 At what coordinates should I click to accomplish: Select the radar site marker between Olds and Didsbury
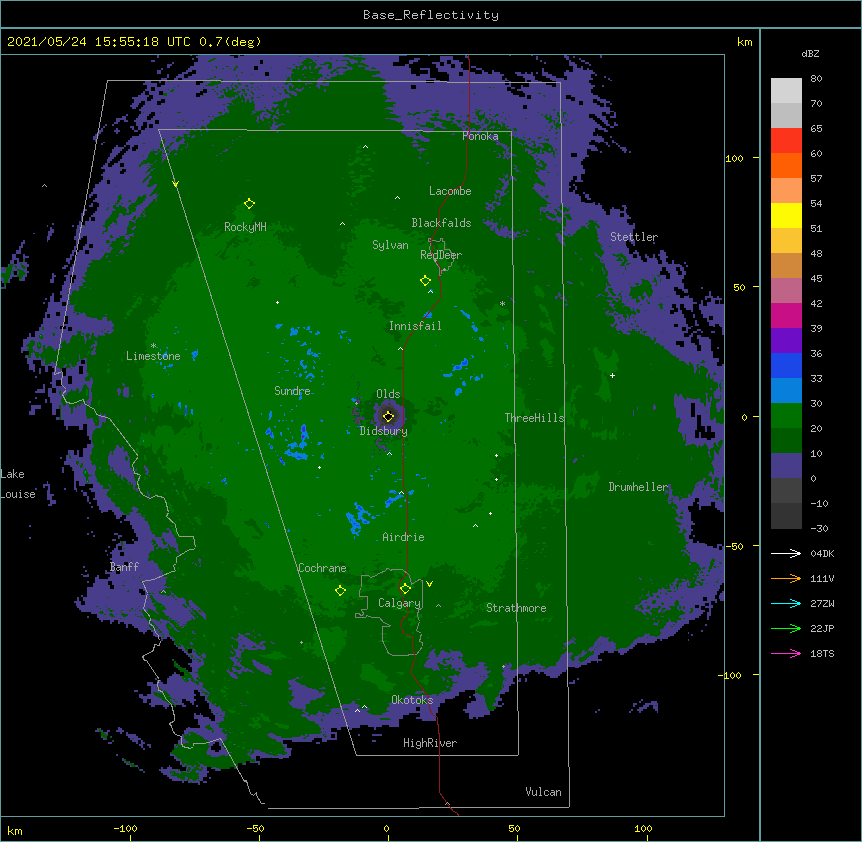388,416
